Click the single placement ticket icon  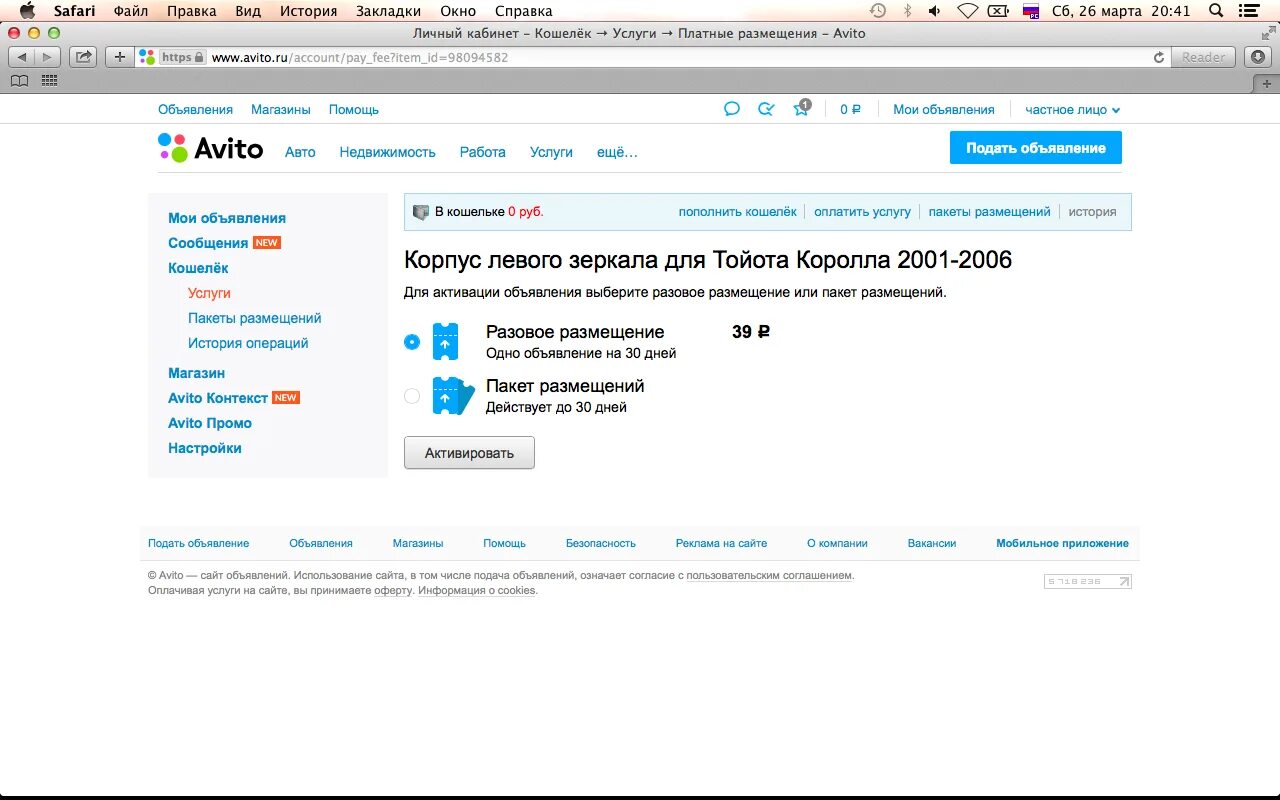[445, 341]
